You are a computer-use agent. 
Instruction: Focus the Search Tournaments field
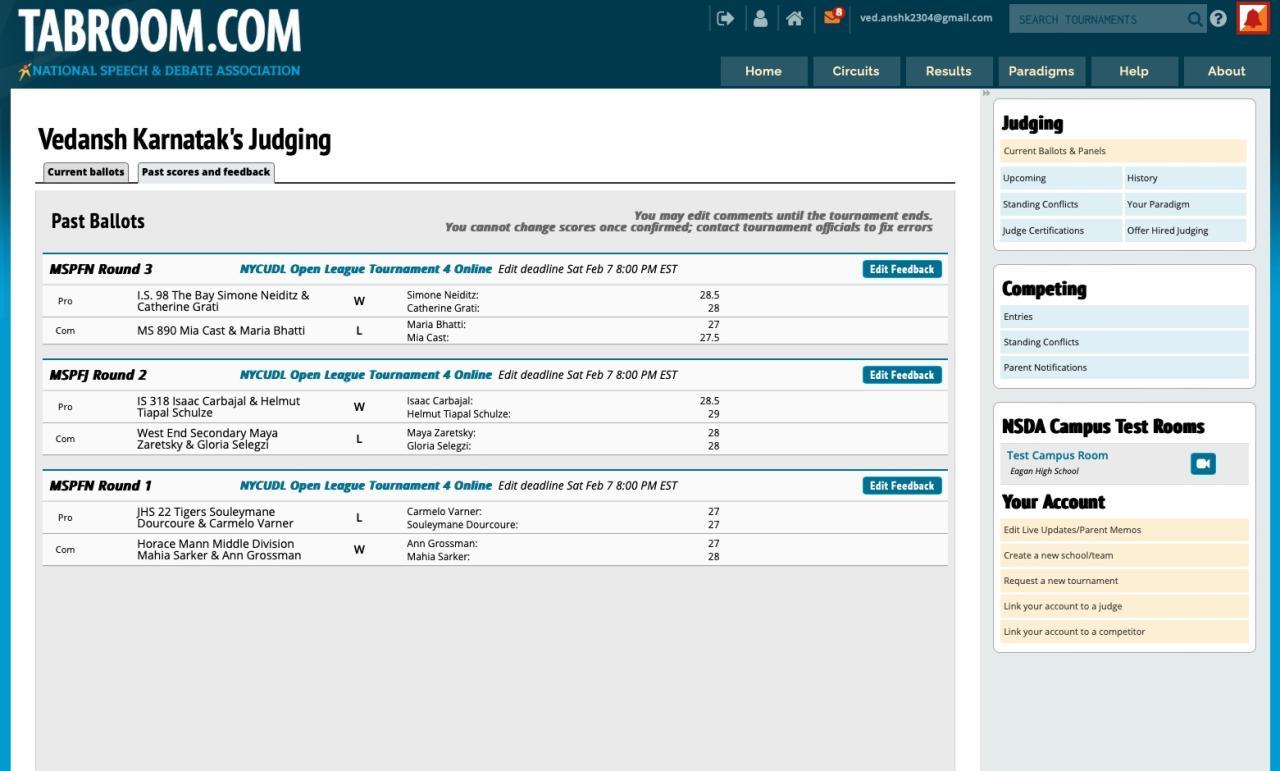click(1096, 19)
